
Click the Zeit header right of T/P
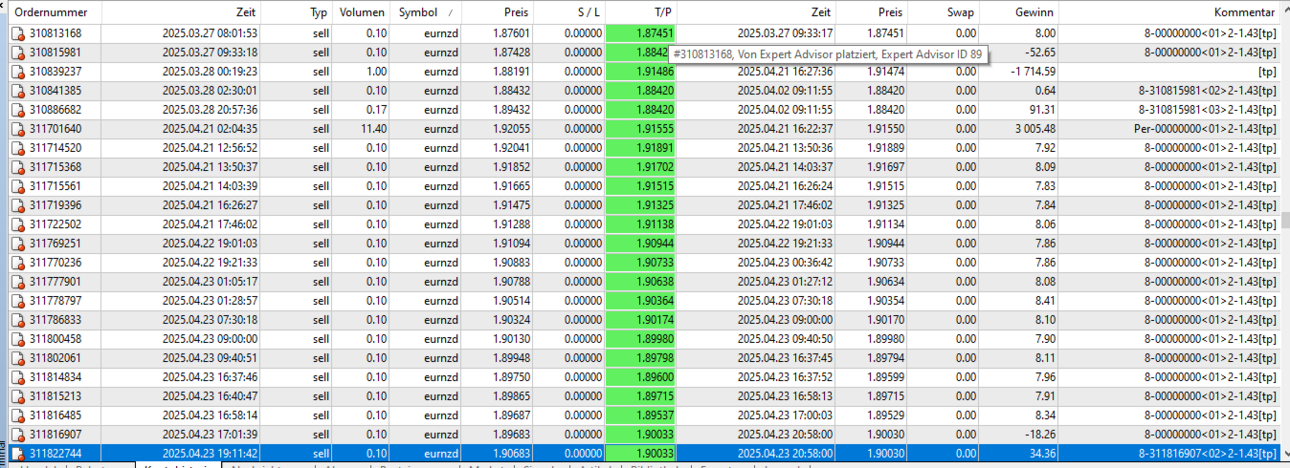pos(757,13)
